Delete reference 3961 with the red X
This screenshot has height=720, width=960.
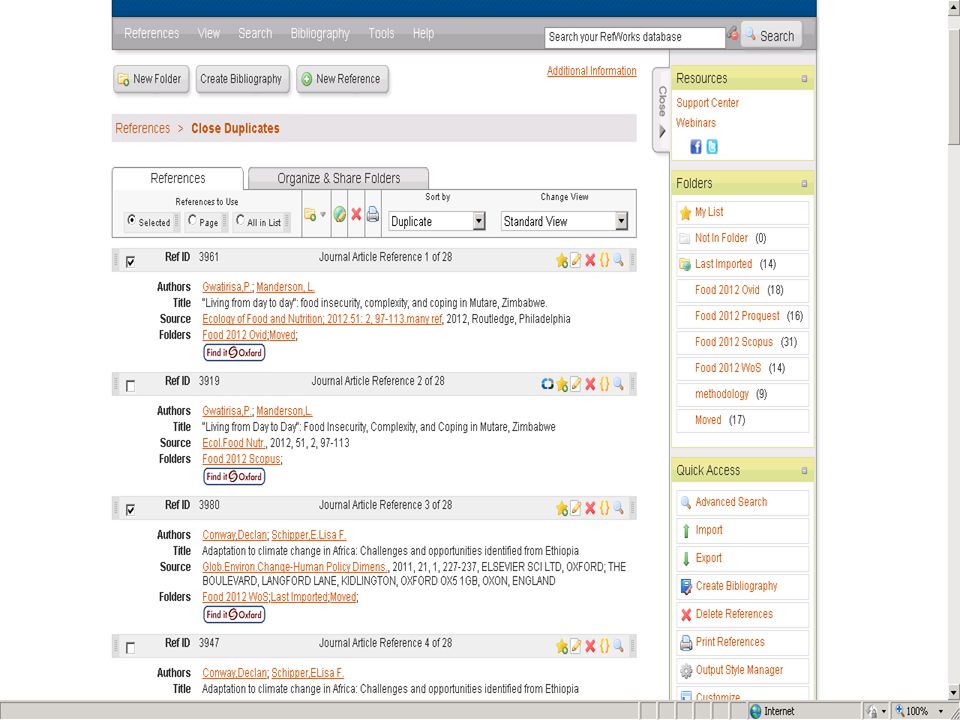click(x=590, y=261)
